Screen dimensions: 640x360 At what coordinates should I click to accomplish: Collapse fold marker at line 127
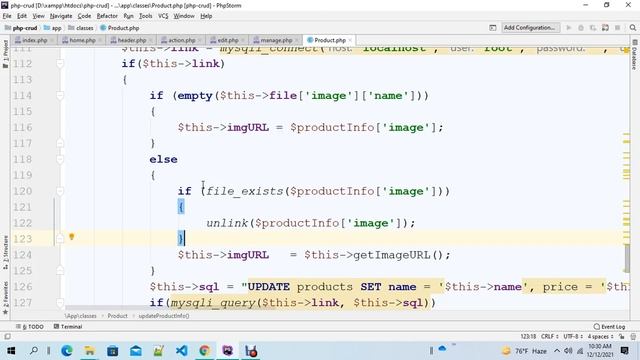[60, 302]
